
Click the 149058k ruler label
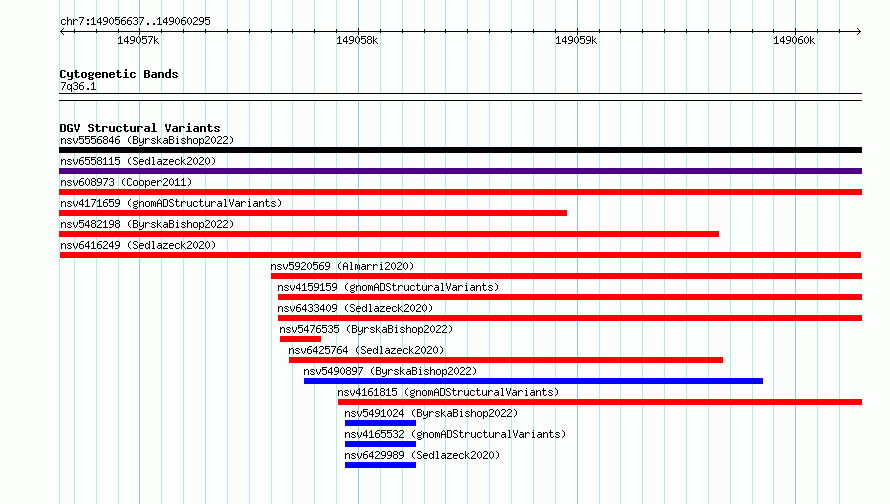click(x=357, y=40)
